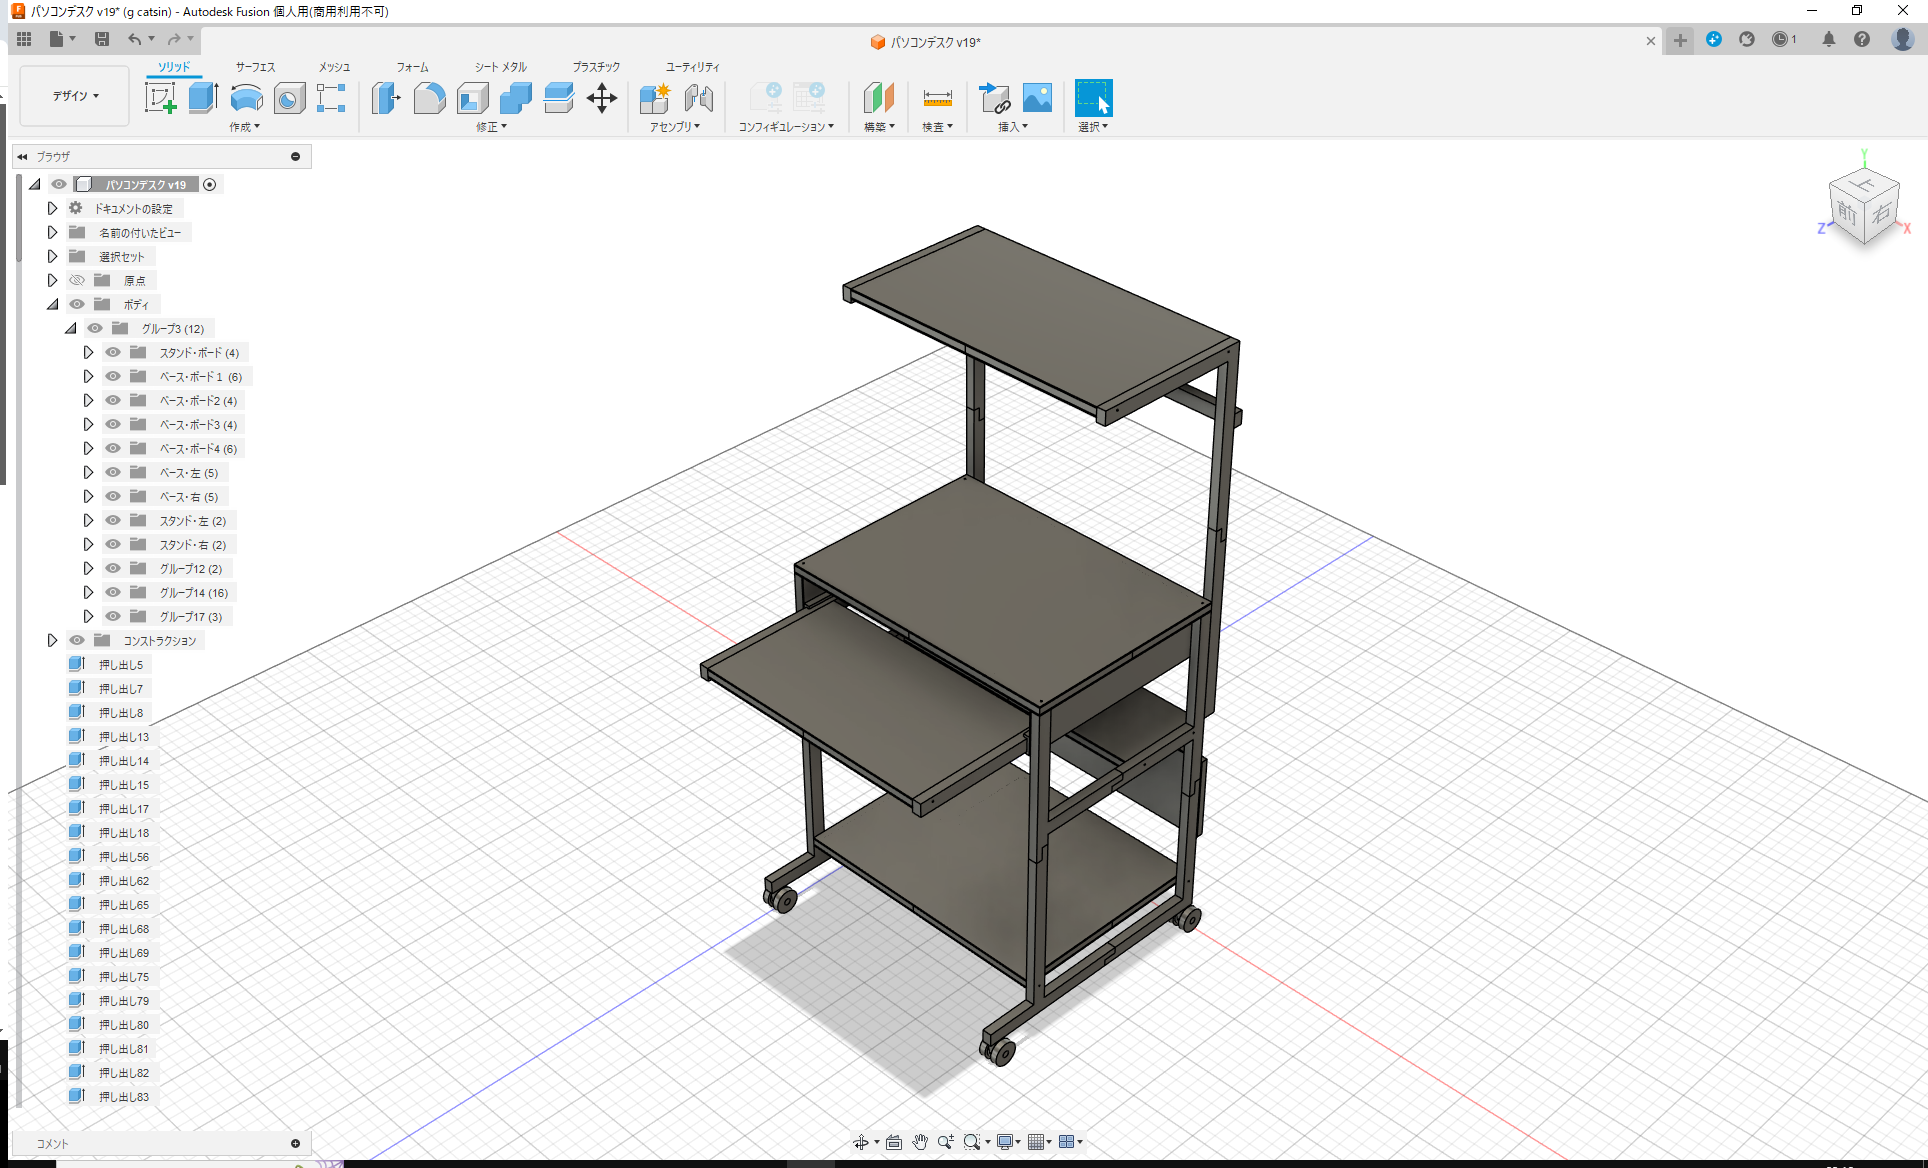The height and width of the screenshot is (1168, 1928).
Task: Undo the last action
Action: pos(137,38)
